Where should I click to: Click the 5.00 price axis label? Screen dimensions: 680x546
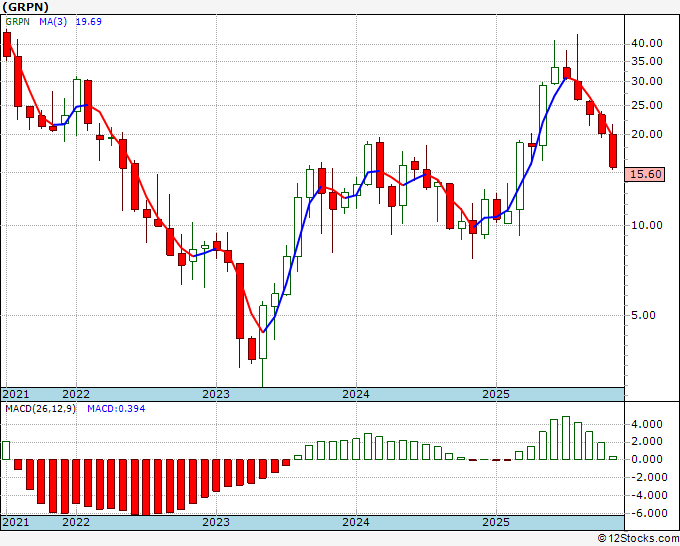coord(643,315)
